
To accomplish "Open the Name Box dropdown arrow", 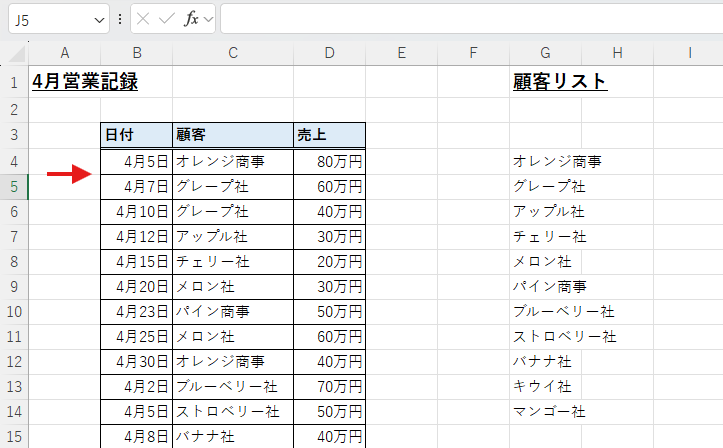I will point(98,19).
